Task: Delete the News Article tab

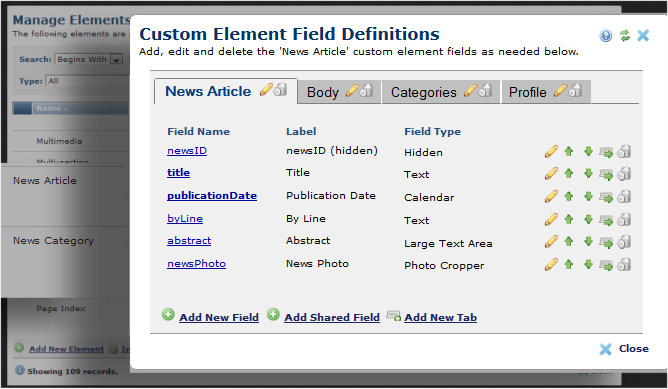Action: click(280, 89)
